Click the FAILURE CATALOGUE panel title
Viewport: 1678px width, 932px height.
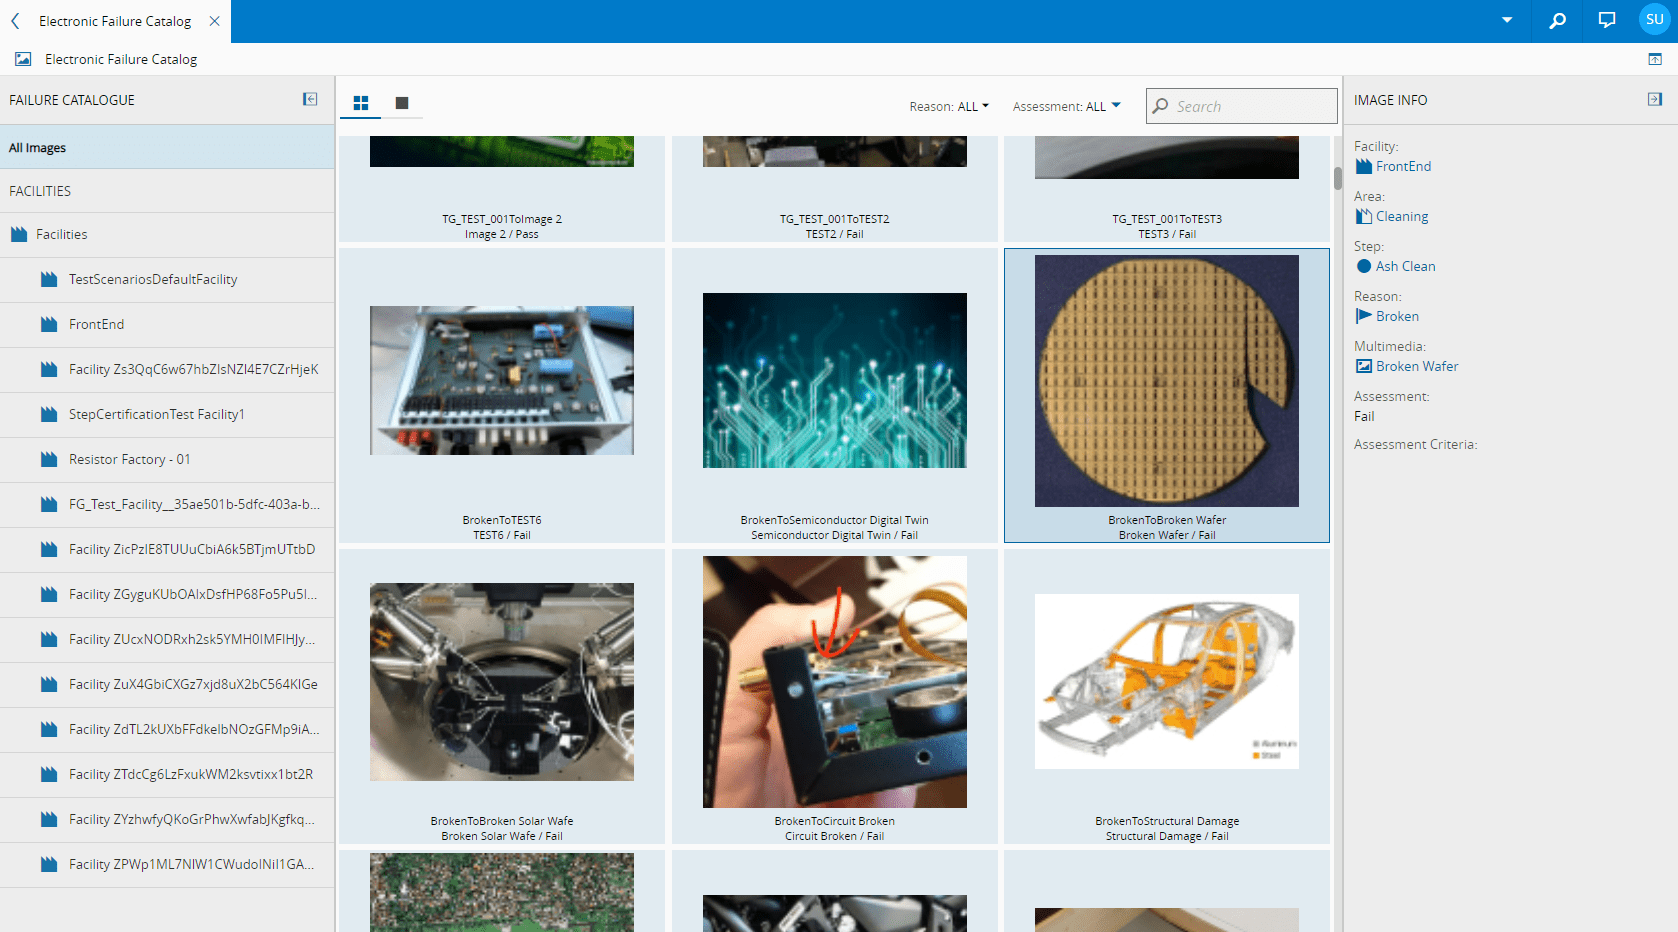[72, 100]
